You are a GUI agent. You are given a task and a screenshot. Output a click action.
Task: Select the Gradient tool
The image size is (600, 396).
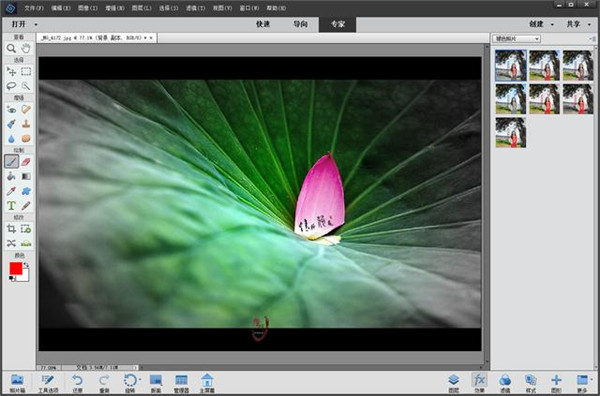pyautogui.click(x=26, y=176)
